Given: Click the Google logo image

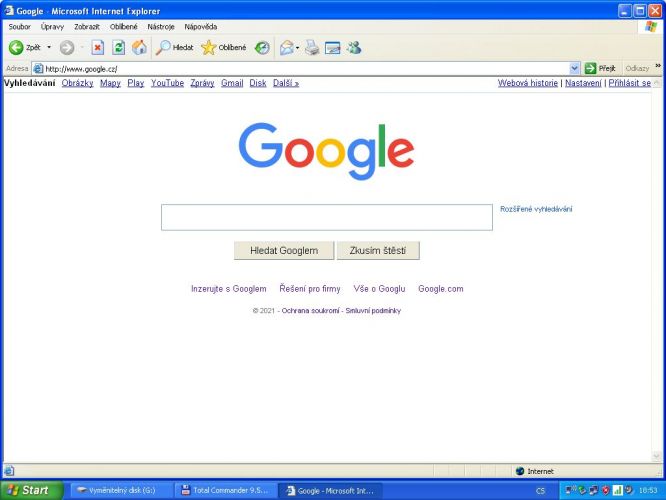Looking at the screenshot, I should pyautogui.click(x=326, y=151).
